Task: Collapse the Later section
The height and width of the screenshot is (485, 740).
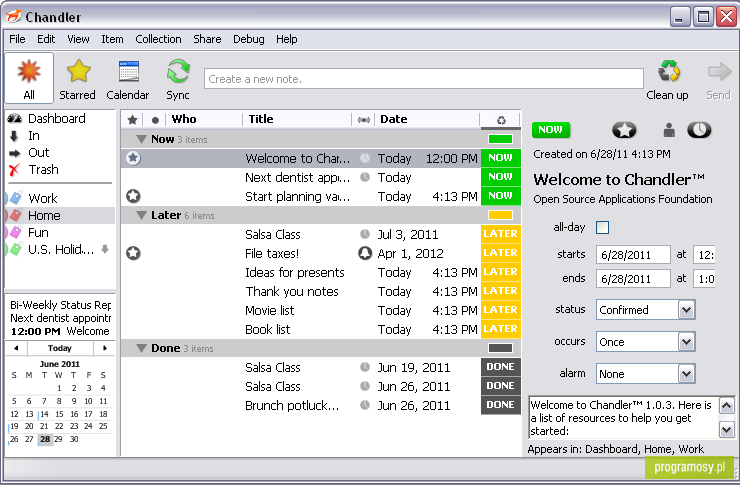Action: [x=141, y=216]
